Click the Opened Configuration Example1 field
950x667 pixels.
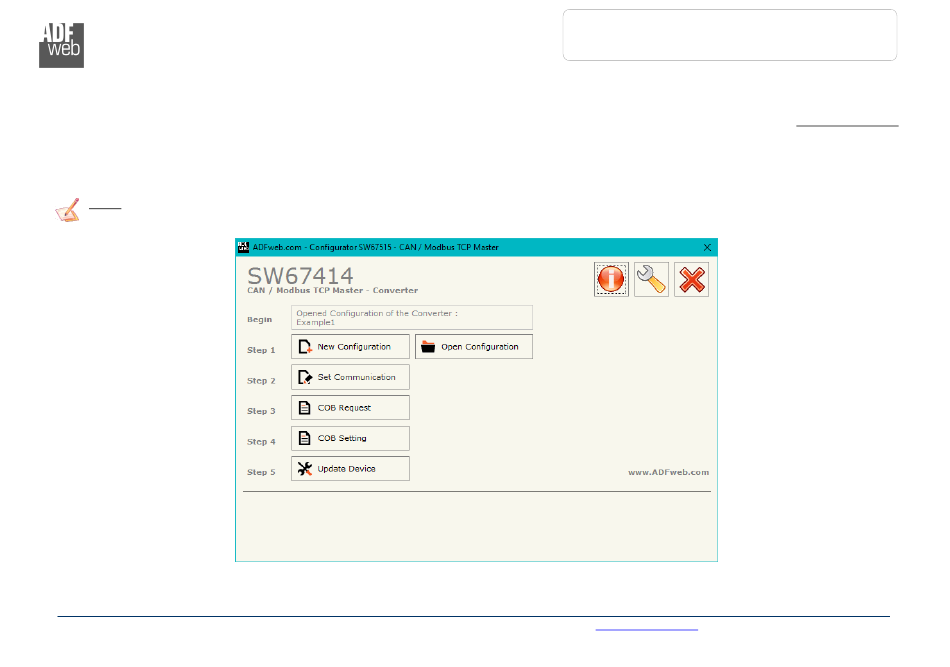tap(412, 317)
